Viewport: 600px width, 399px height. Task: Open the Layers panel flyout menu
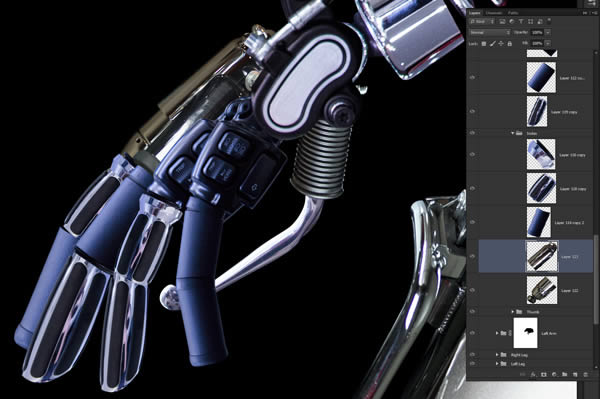click(x=594, y=13)
